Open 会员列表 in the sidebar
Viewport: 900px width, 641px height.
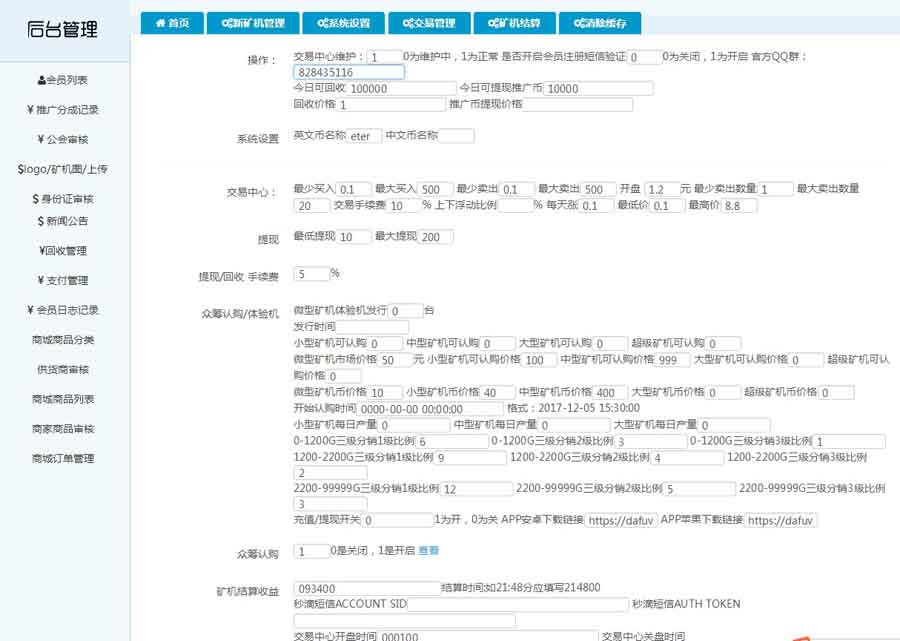(x=63, y=80)
